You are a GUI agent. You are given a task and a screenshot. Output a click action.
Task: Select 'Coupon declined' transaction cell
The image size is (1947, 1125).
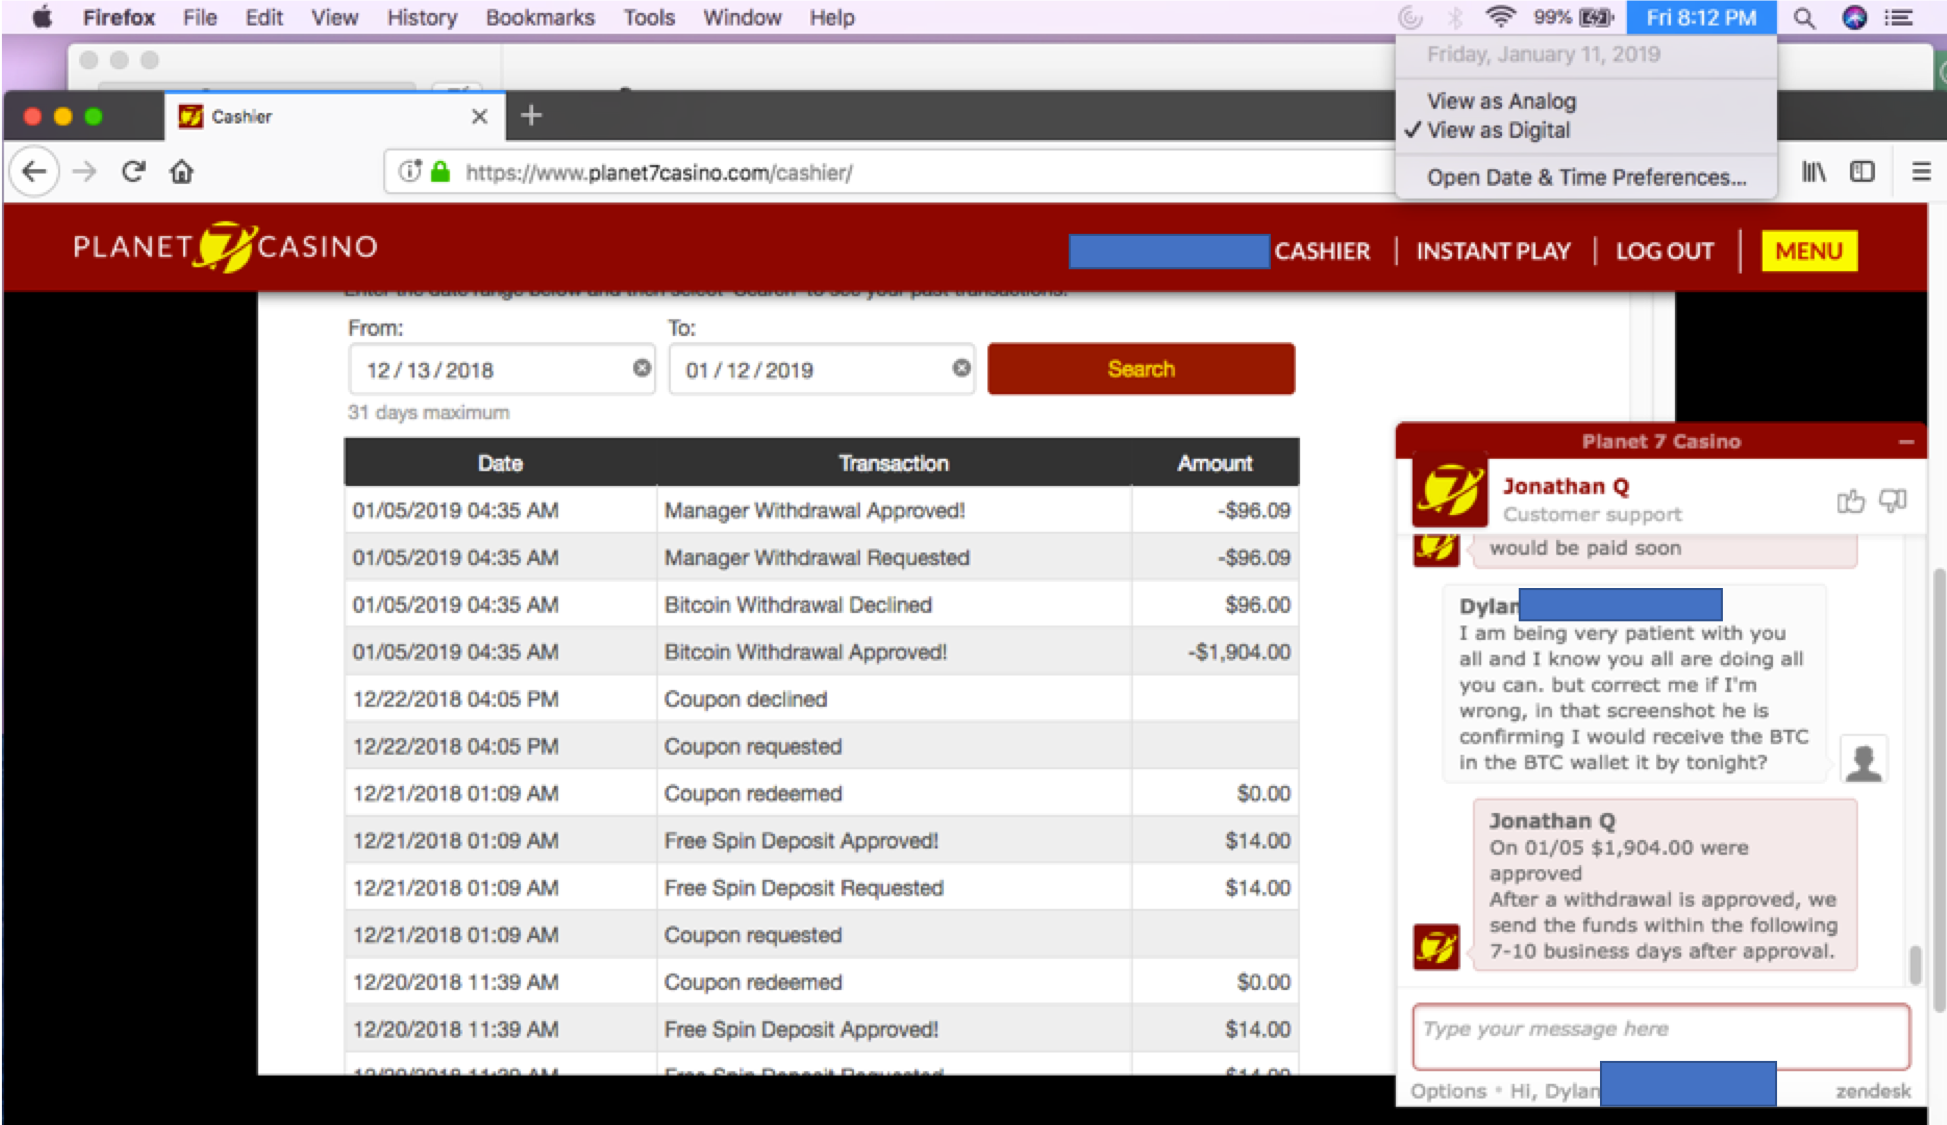tap(894, 699)
